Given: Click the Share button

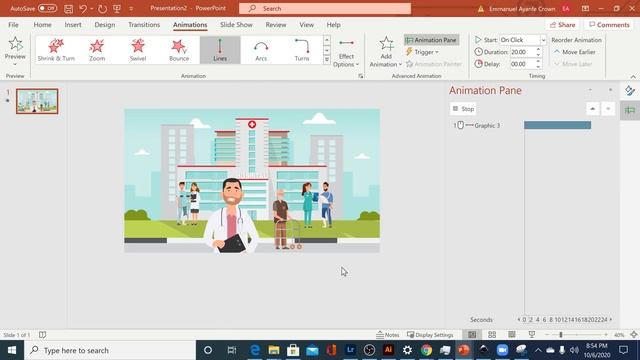Looking at the screenshot, I should pyautogui.click(x=562, y=25).
